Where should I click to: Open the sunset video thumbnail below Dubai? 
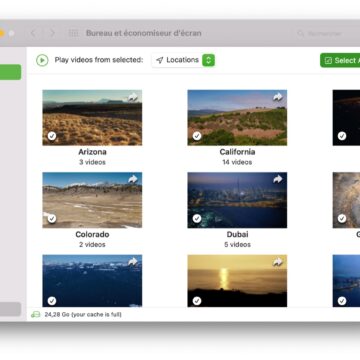coord(237,281)
